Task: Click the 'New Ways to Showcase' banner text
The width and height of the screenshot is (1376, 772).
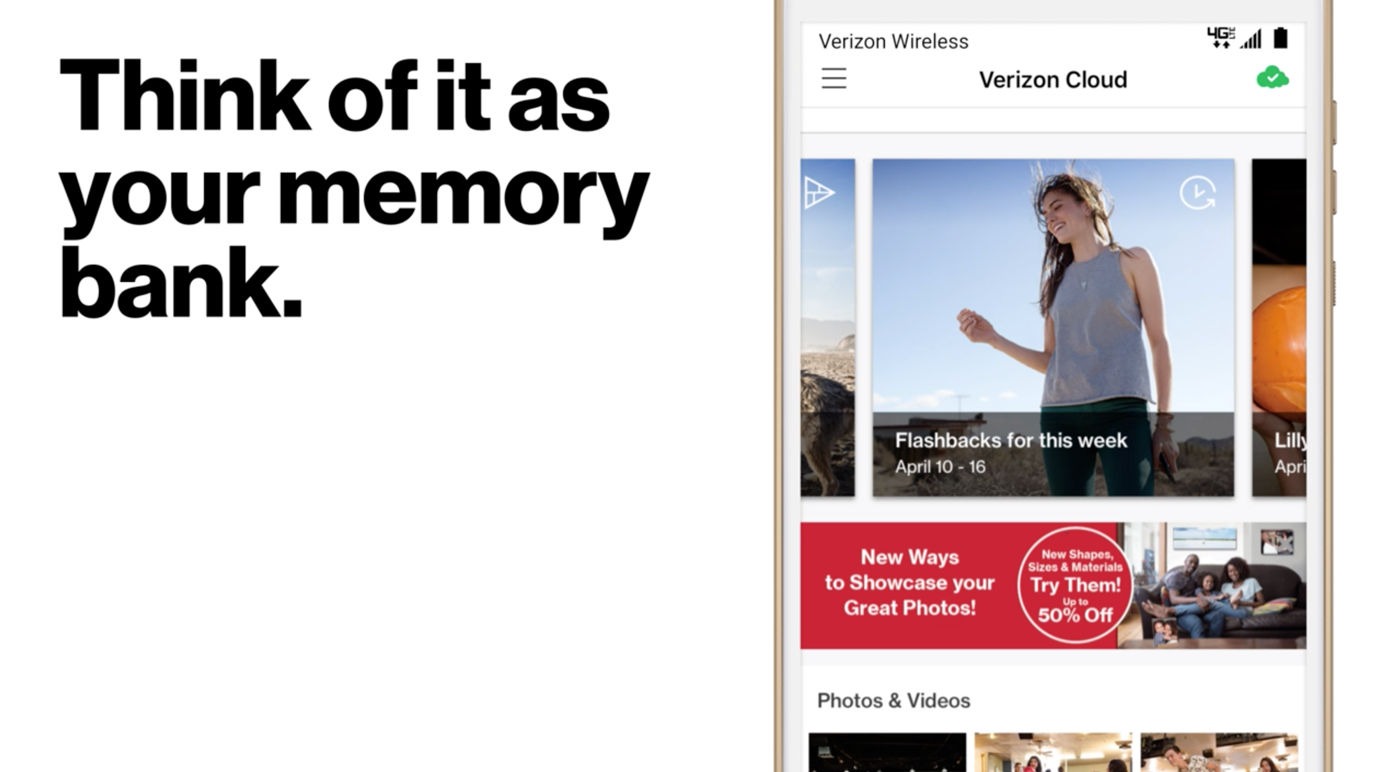Action: pyautogui.click(x=909, y=583)
